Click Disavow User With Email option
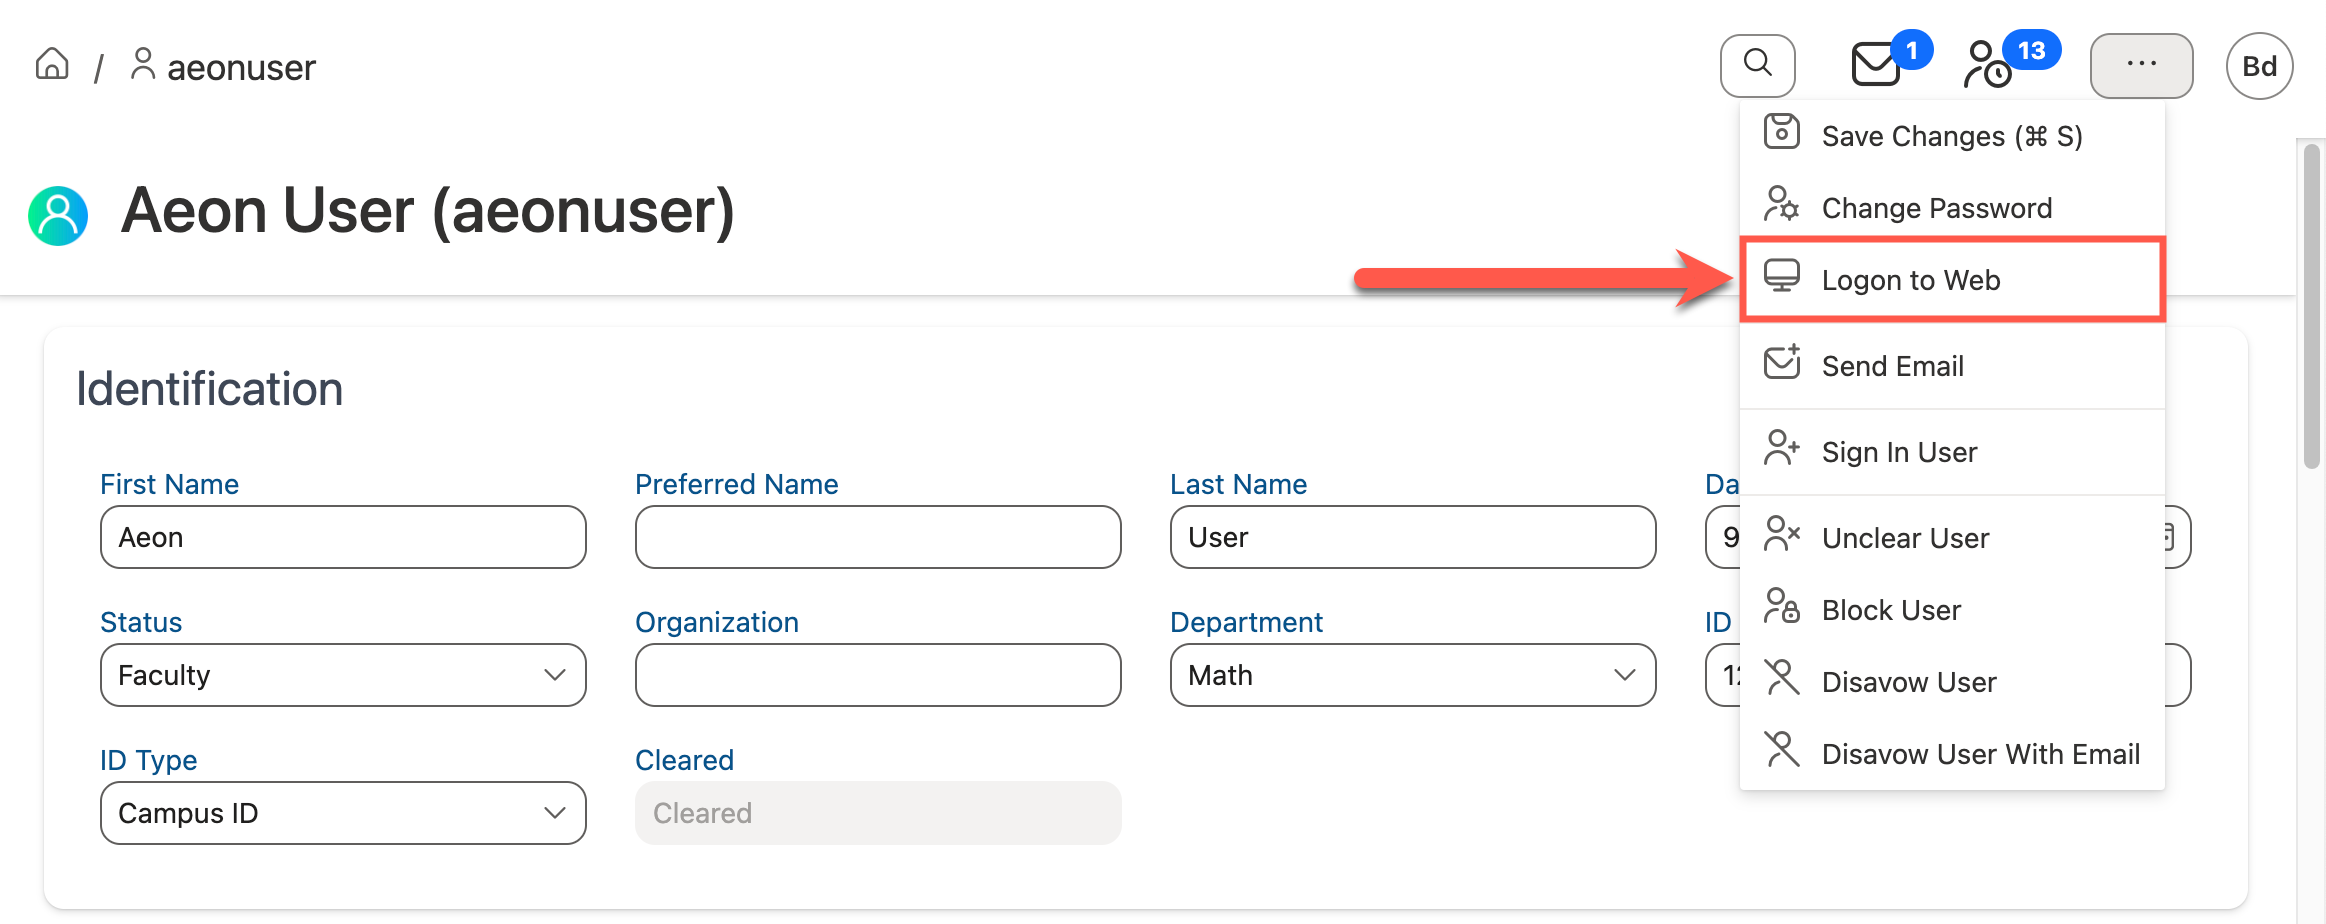Viewport: 2326px width, 924px height. click(1980, 753)
